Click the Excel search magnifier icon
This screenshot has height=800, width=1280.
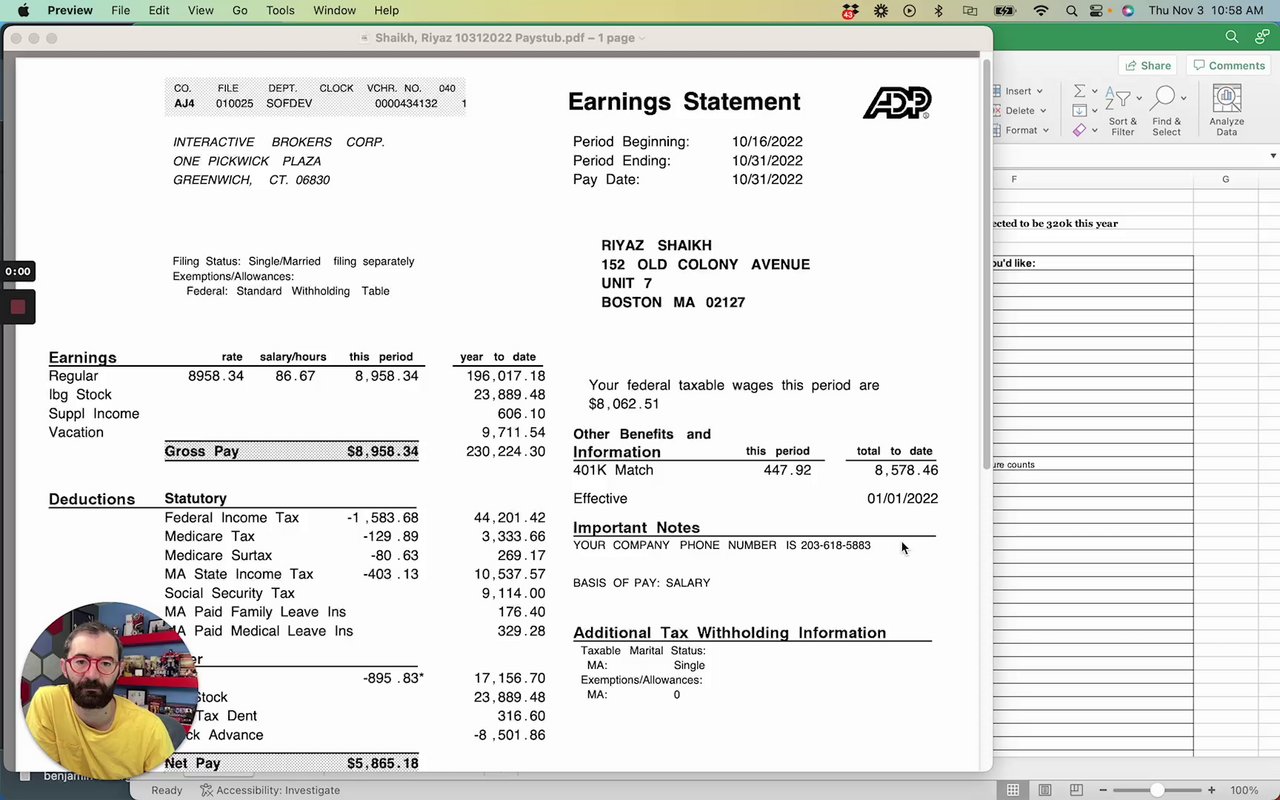1232,37
